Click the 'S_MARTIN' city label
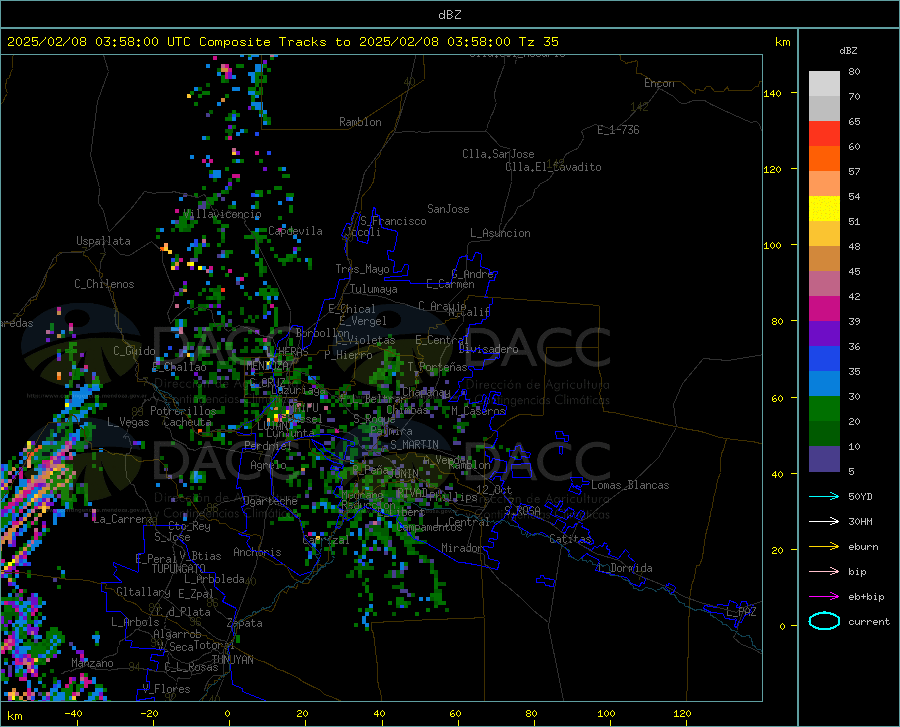 tap(414, 445)
